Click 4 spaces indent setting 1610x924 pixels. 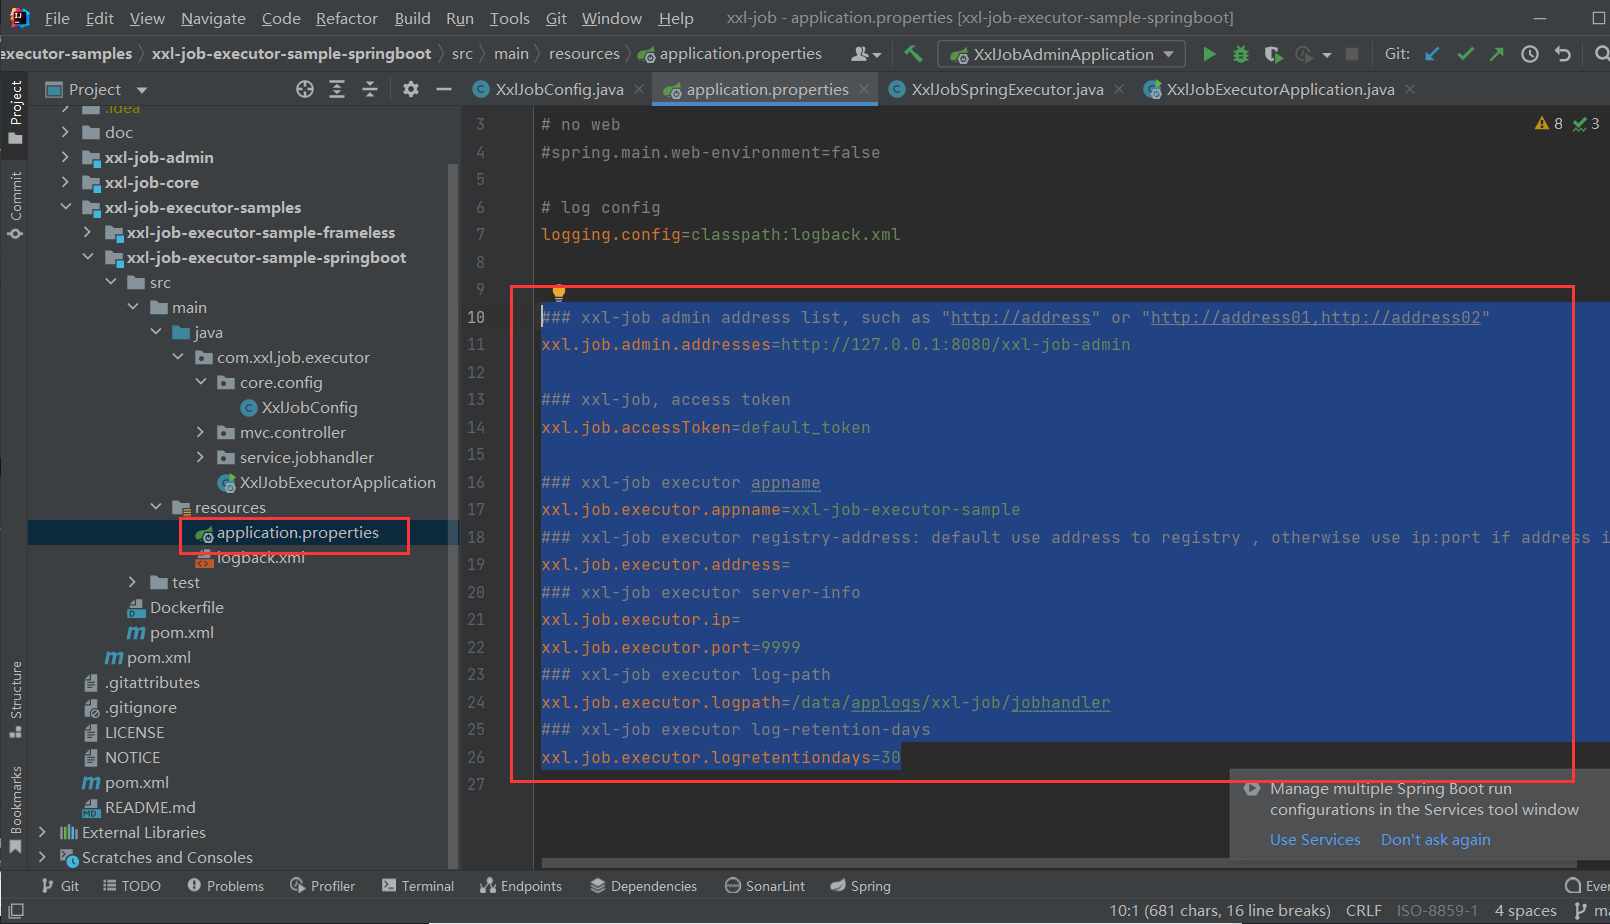1525,910
